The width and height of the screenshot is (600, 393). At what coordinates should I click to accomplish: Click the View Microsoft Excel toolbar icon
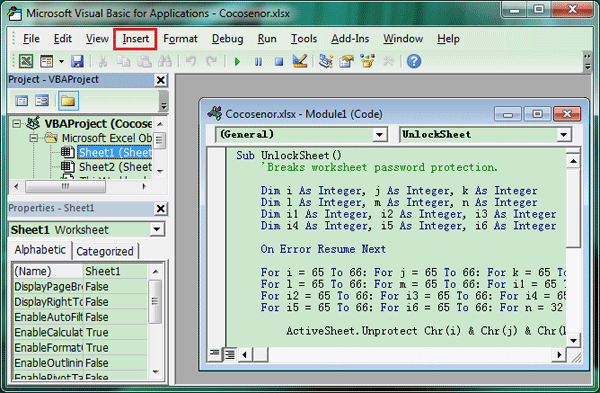pyautogui.click(x=26, y=61)
